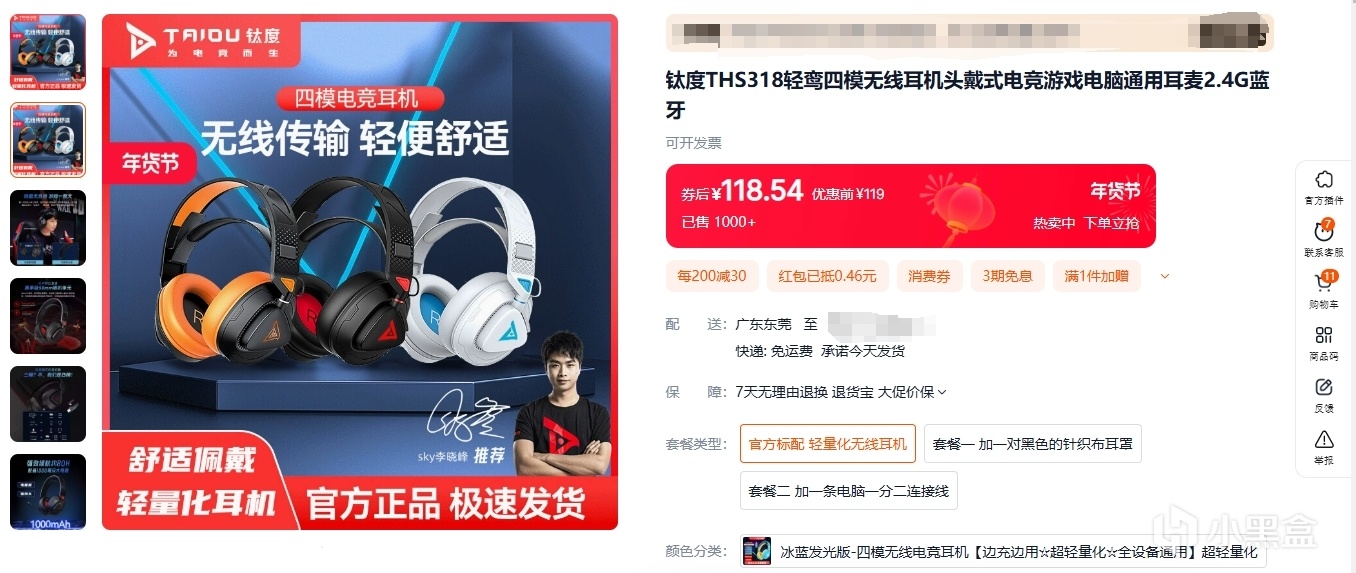Click the 满1件加赠 promotion tag
The width and height of the screenshot is (1356, 573).
(1096, 276)
